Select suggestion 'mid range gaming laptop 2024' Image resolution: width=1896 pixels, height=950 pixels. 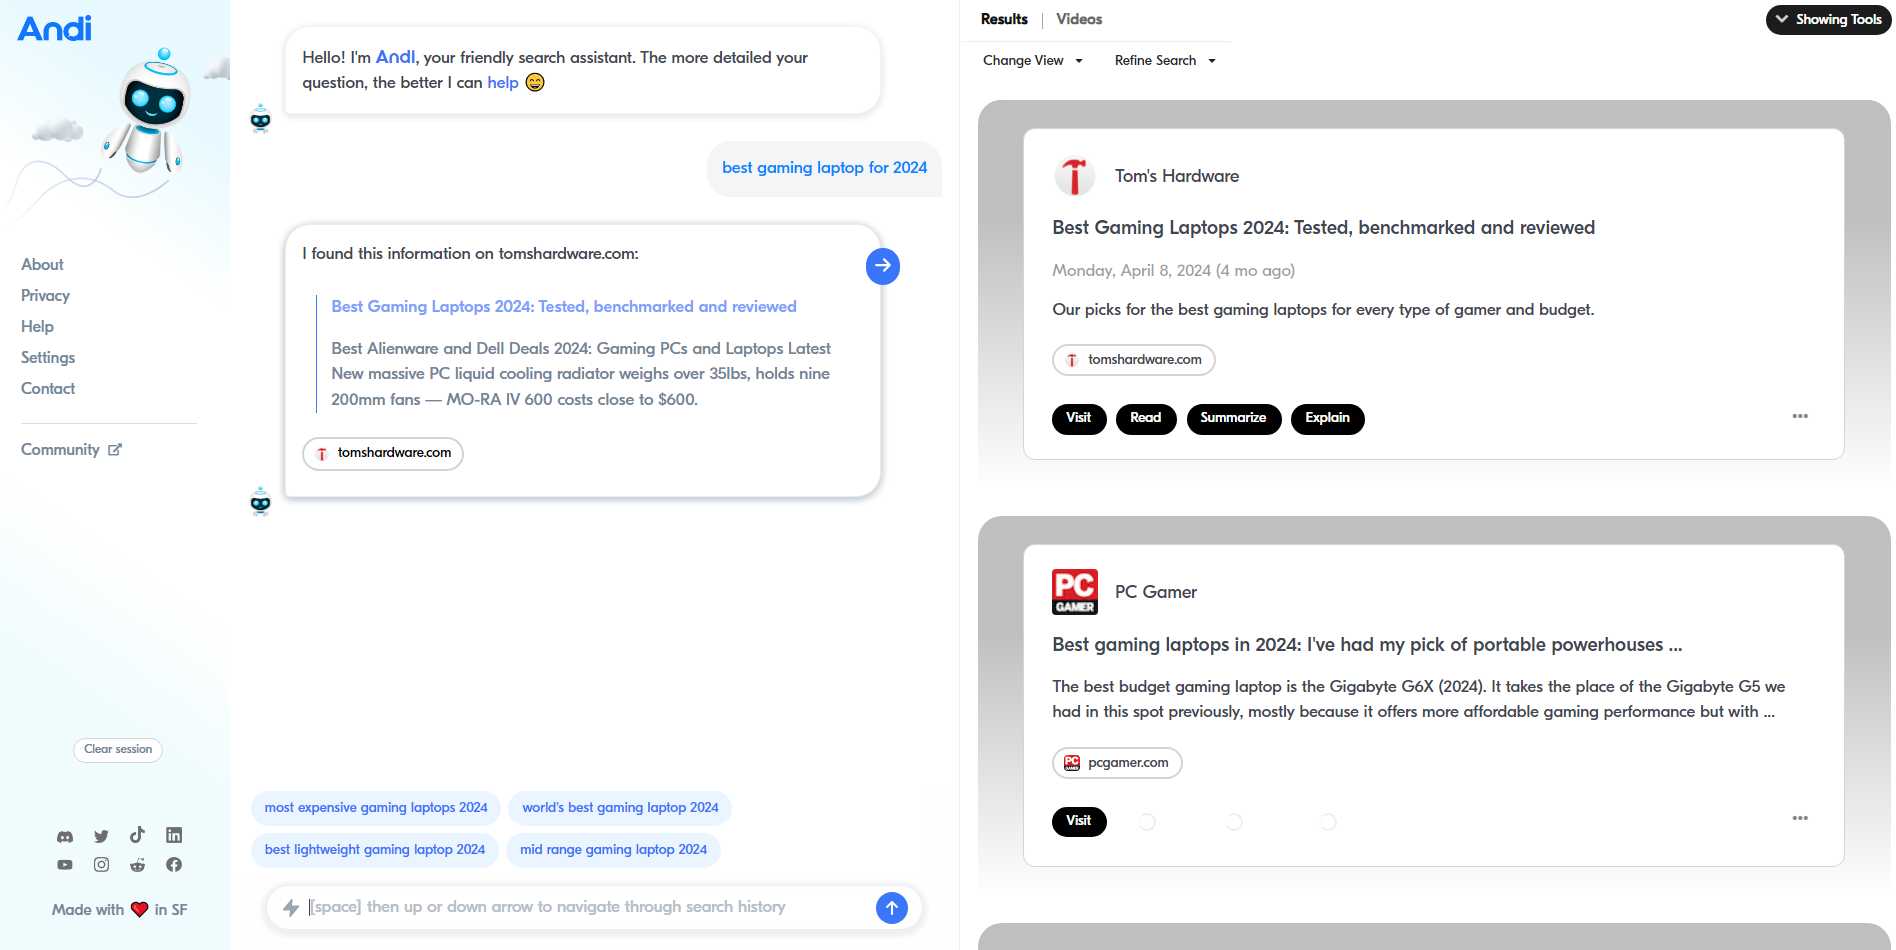point(613,850)
